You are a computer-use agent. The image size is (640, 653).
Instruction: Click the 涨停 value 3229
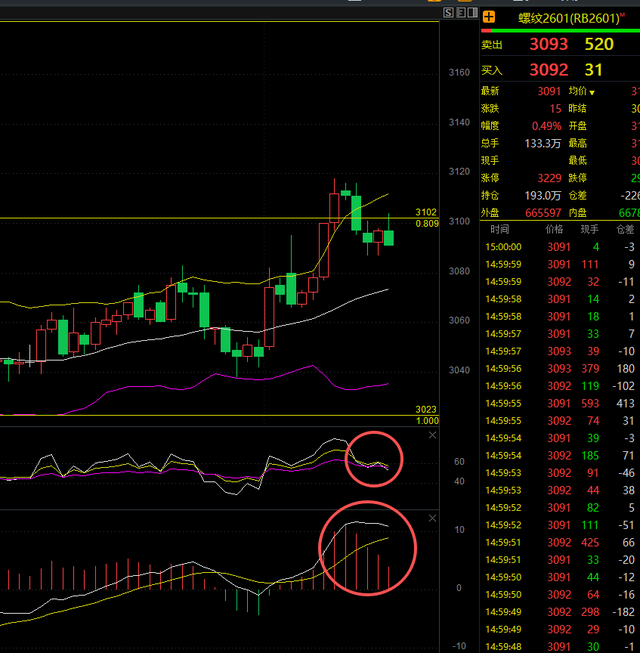pos(549,178)
